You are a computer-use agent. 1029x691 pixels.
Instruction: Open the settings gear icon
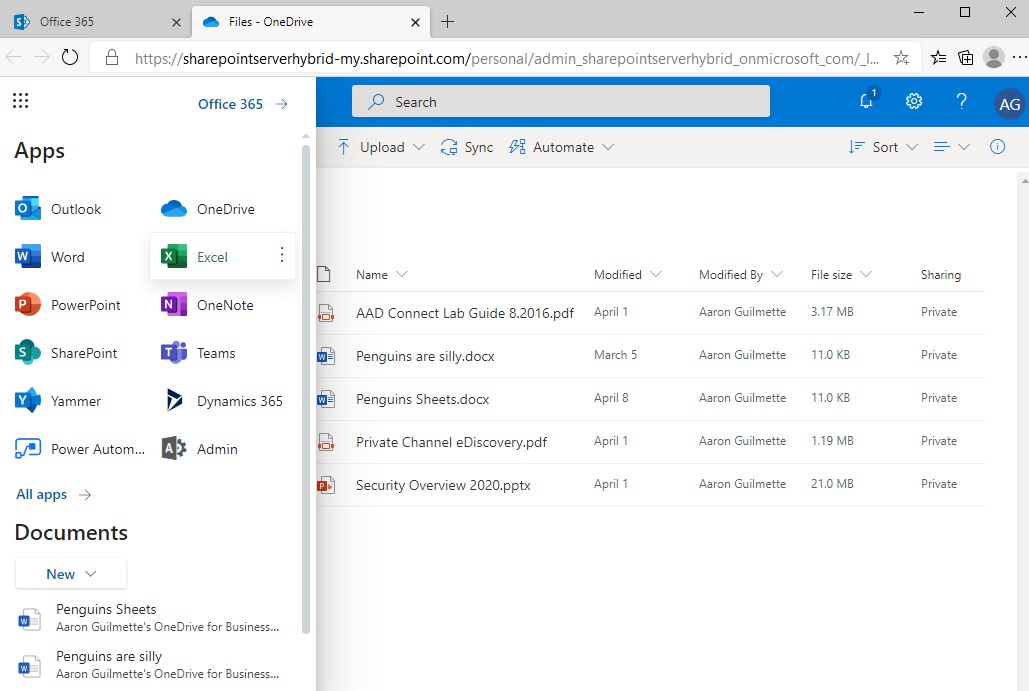tap(914, 101)
